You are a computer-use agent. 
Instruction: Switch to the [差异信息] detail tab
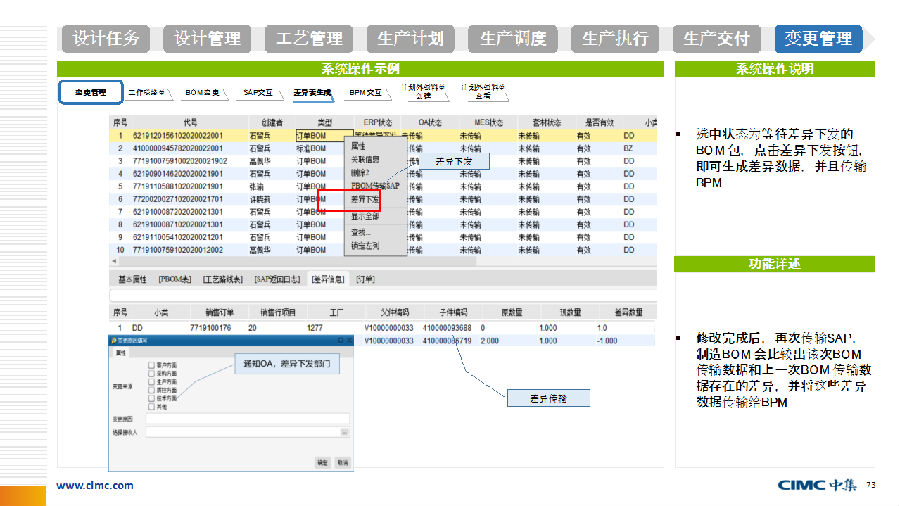327,279
